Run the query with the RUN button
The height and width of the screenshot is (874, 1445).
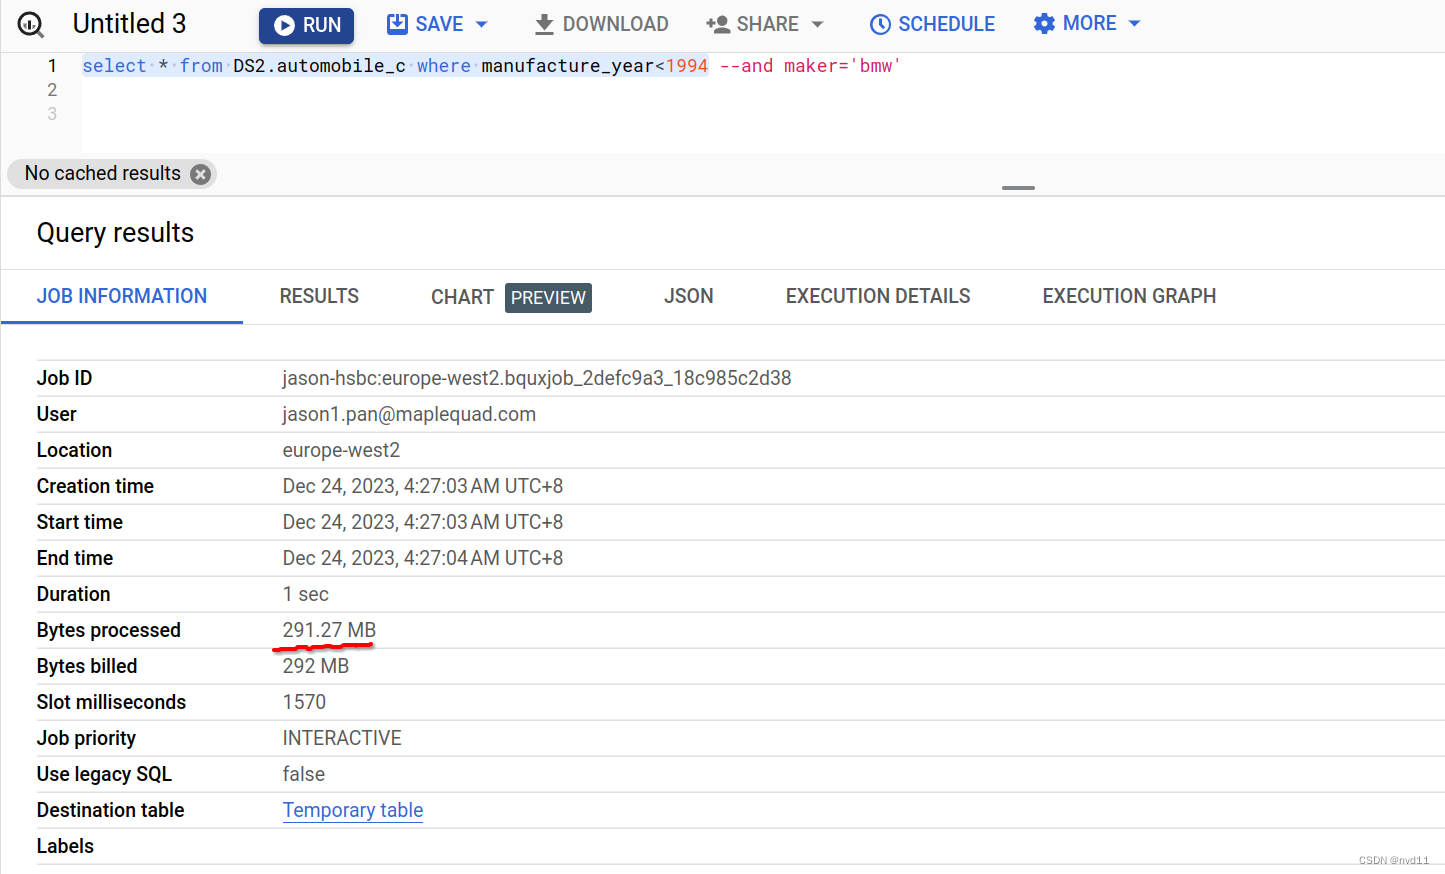tap(307, 25)
